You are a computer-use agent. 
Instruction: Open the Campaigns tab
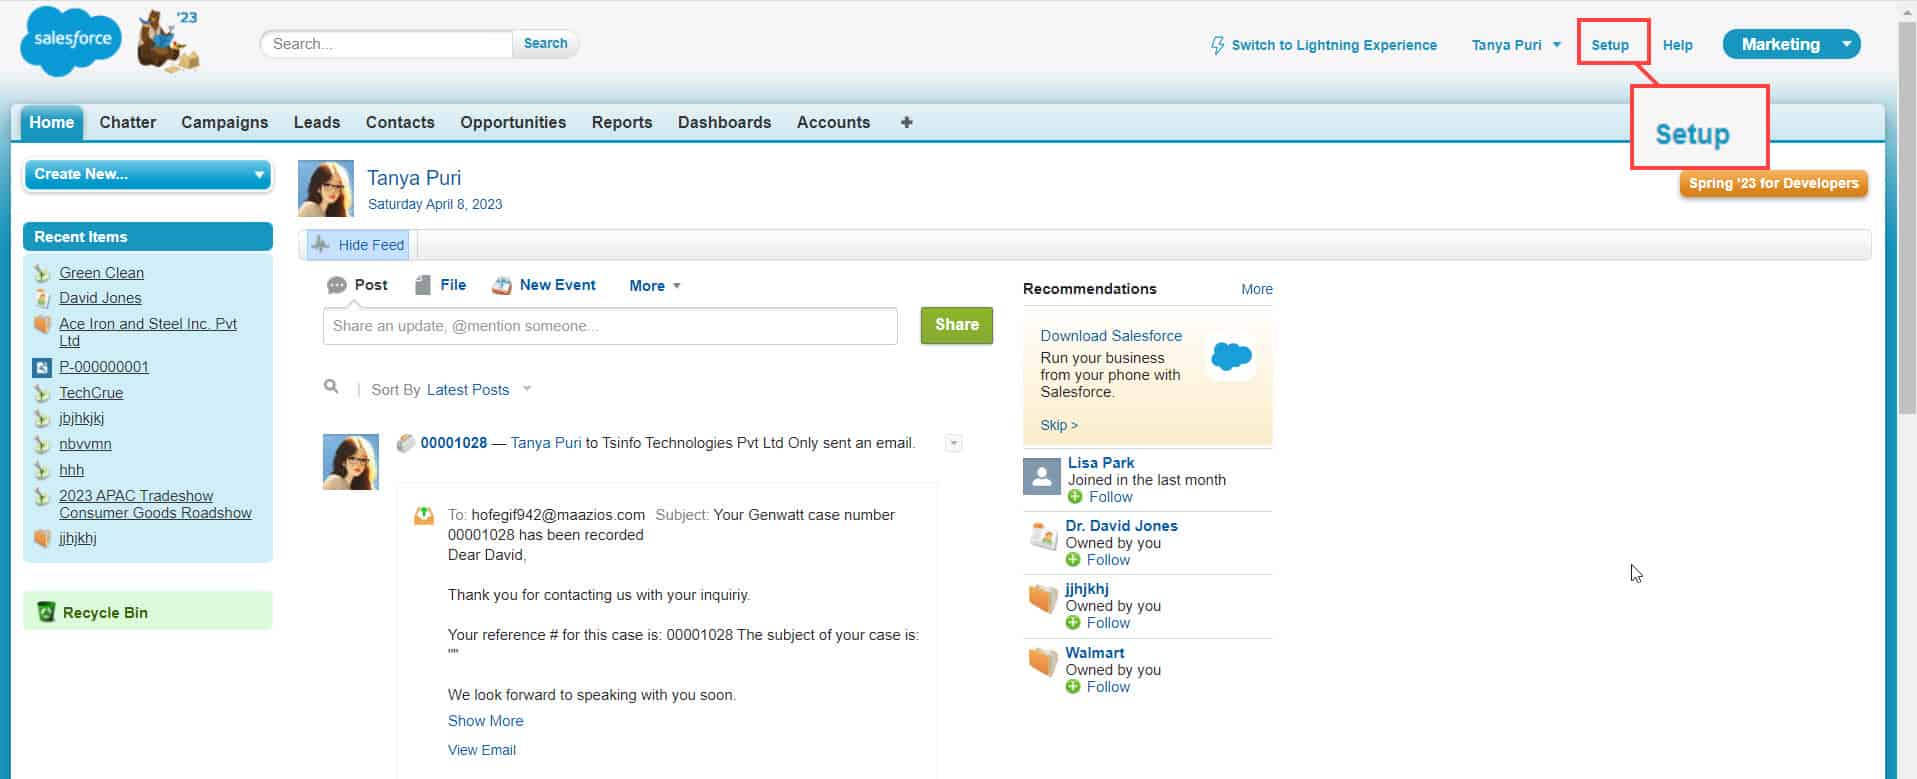(x=225, y=122)
